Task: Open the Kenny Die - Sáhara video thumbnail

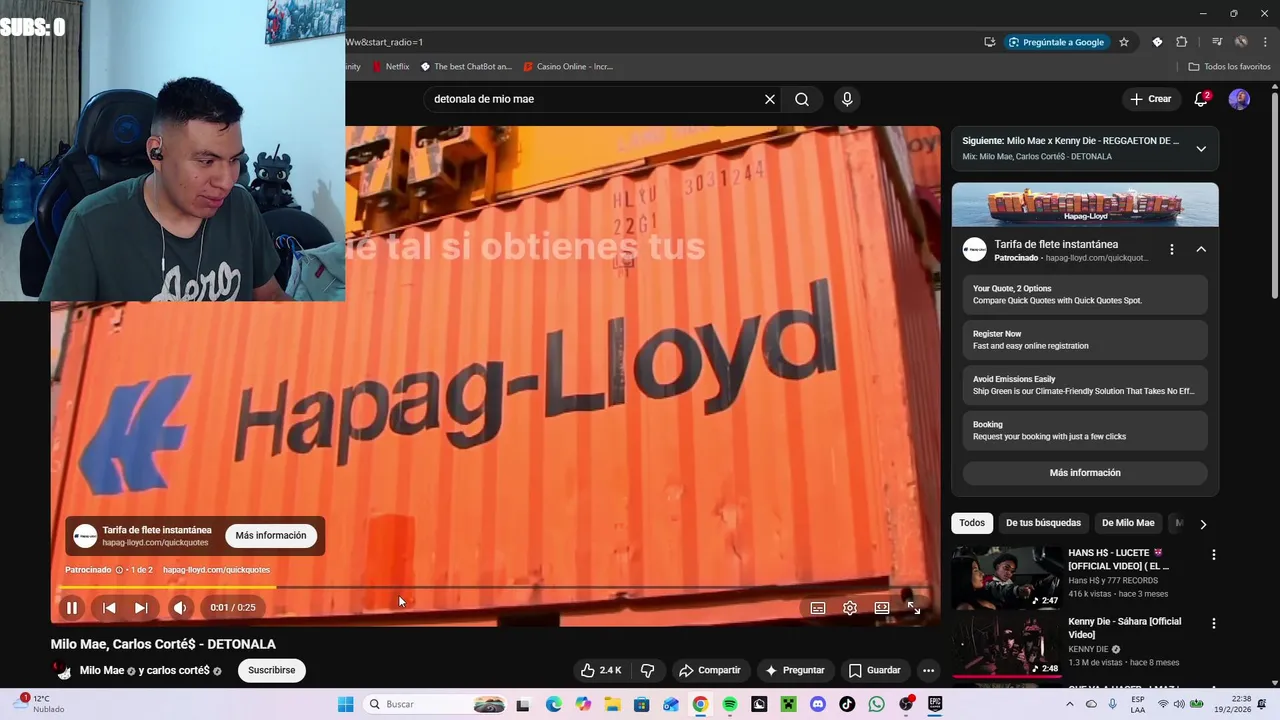Action: tap(1007, 646)
